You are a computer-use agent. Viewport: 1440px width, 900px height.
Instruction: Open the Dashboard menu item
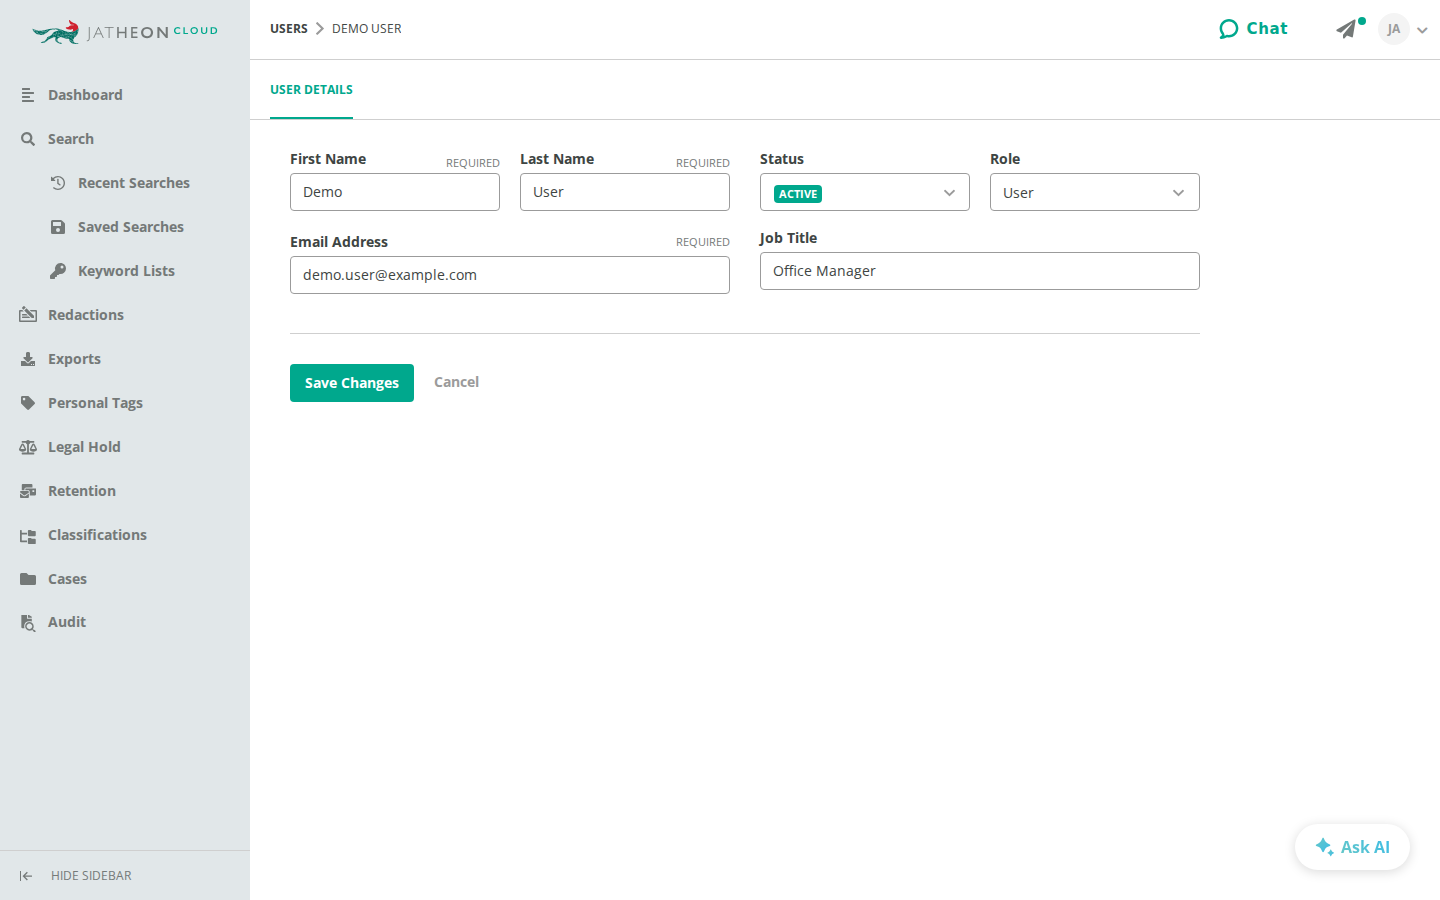point(85,95)
